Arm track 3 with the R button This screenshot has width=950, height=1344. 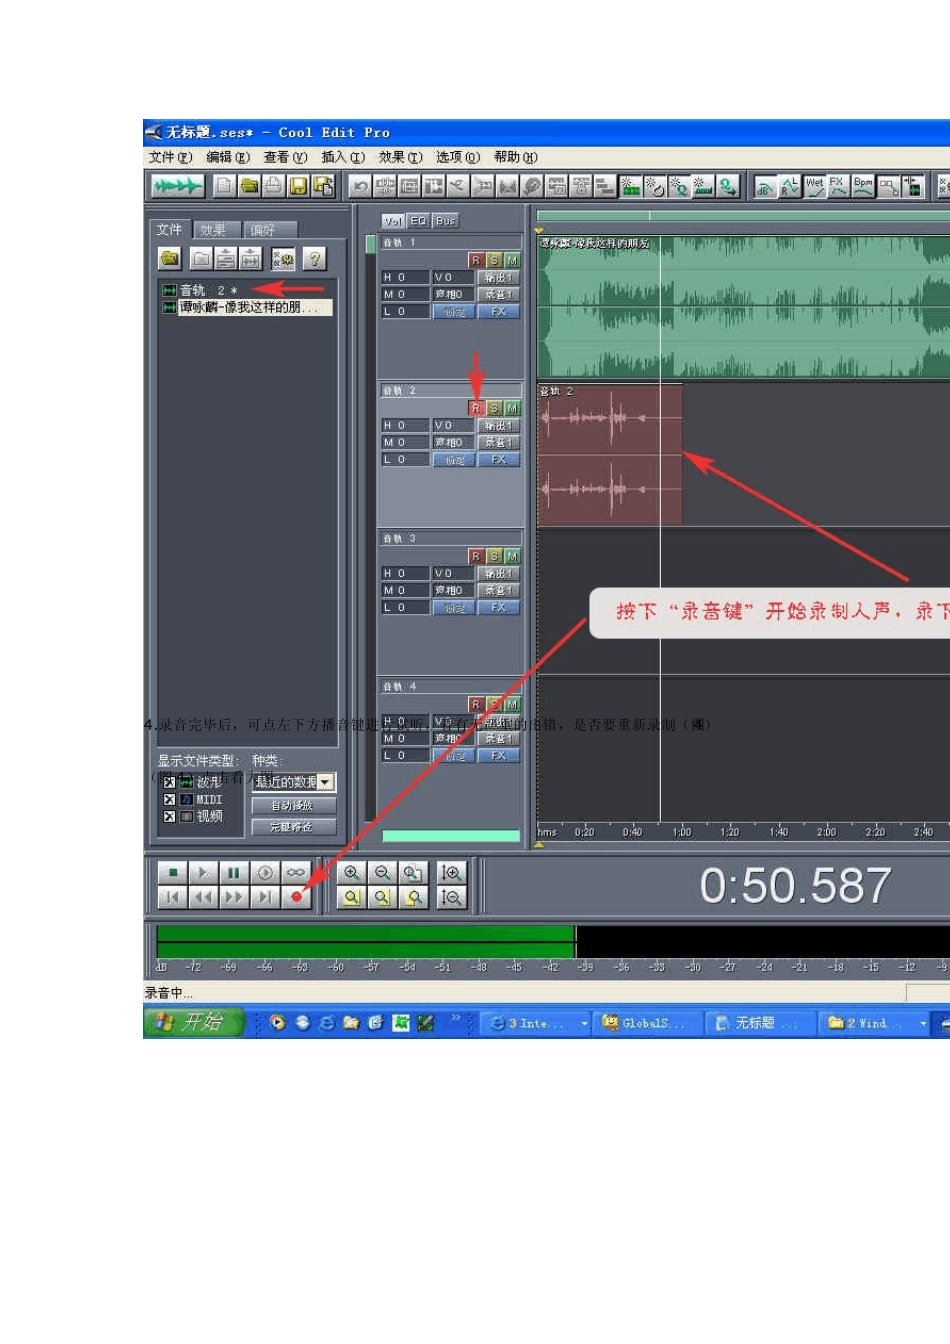476,556
